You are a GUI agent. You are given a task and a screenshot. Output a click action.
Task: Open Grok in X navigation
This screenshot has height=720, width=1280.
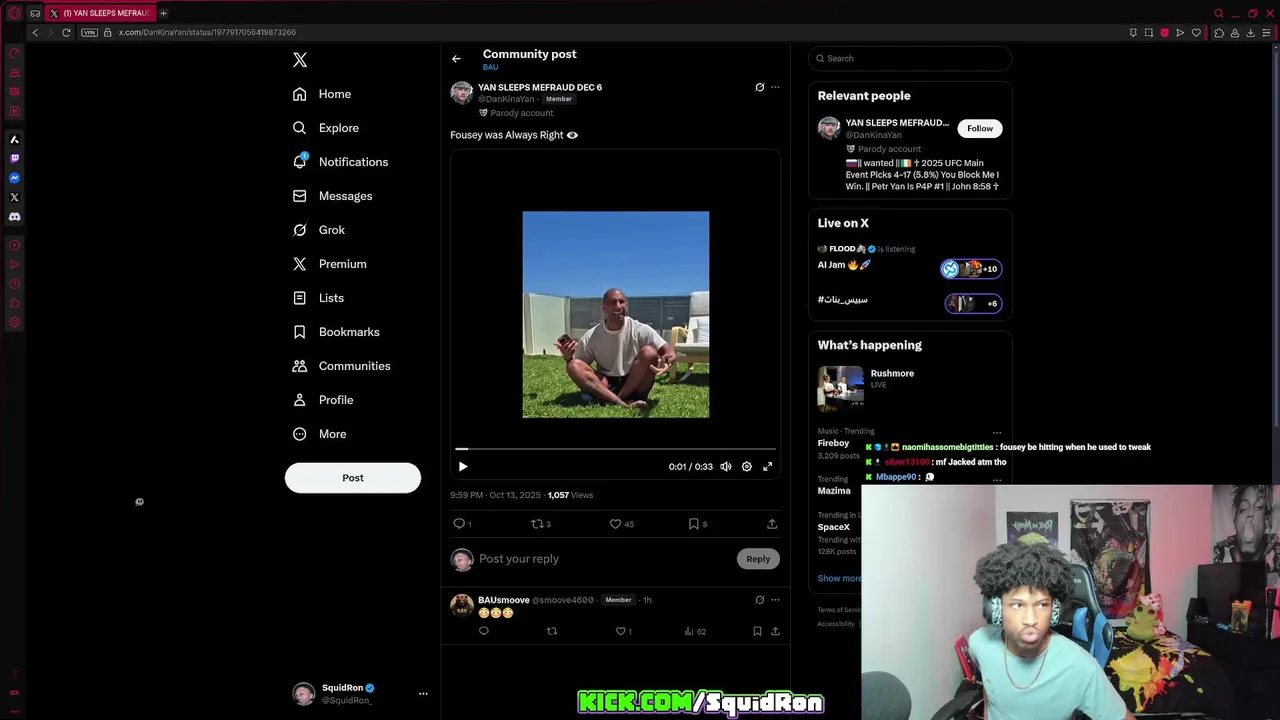[319, 230]
